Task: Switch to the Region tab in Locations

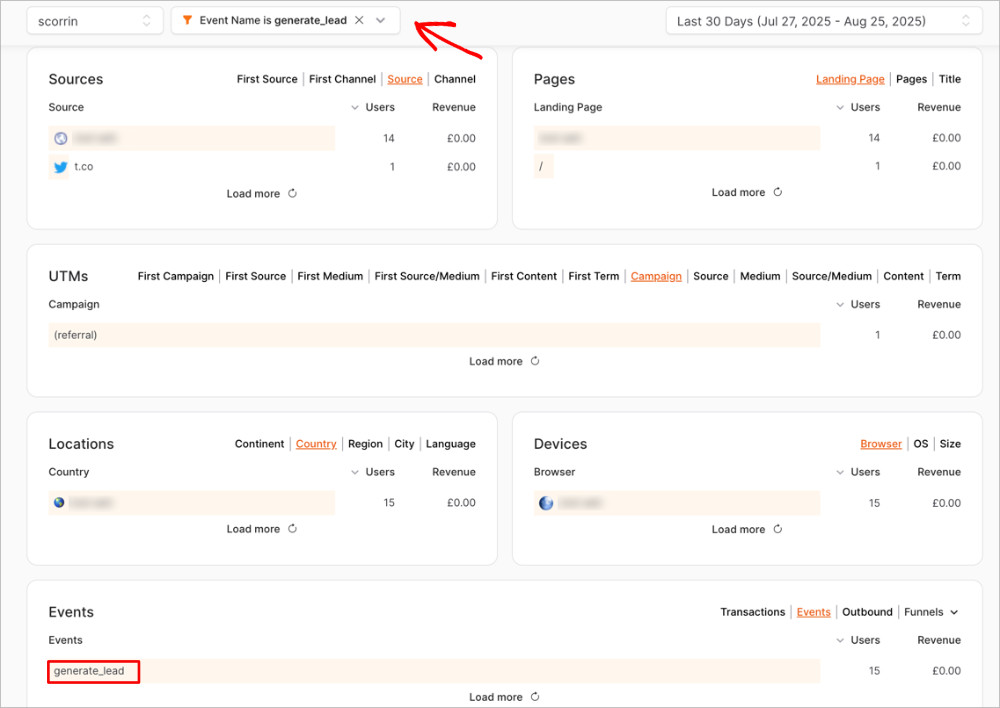Action: pyautogui.click(x=365, y=443)
